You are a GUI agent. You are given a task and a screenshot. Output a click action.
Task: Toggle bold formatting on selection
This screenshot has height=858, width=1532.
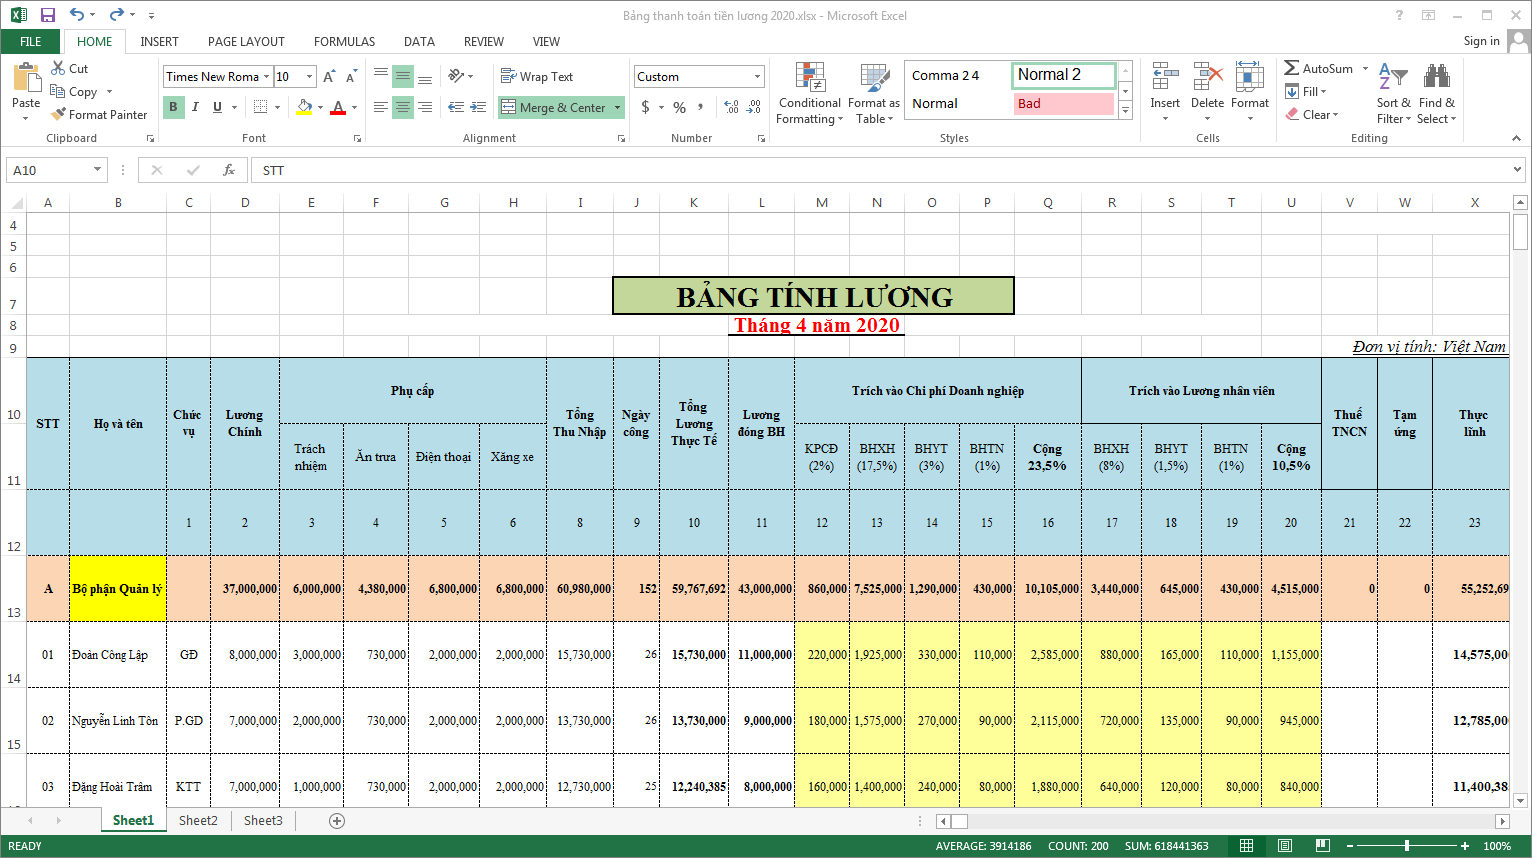[x=172, y=106]
